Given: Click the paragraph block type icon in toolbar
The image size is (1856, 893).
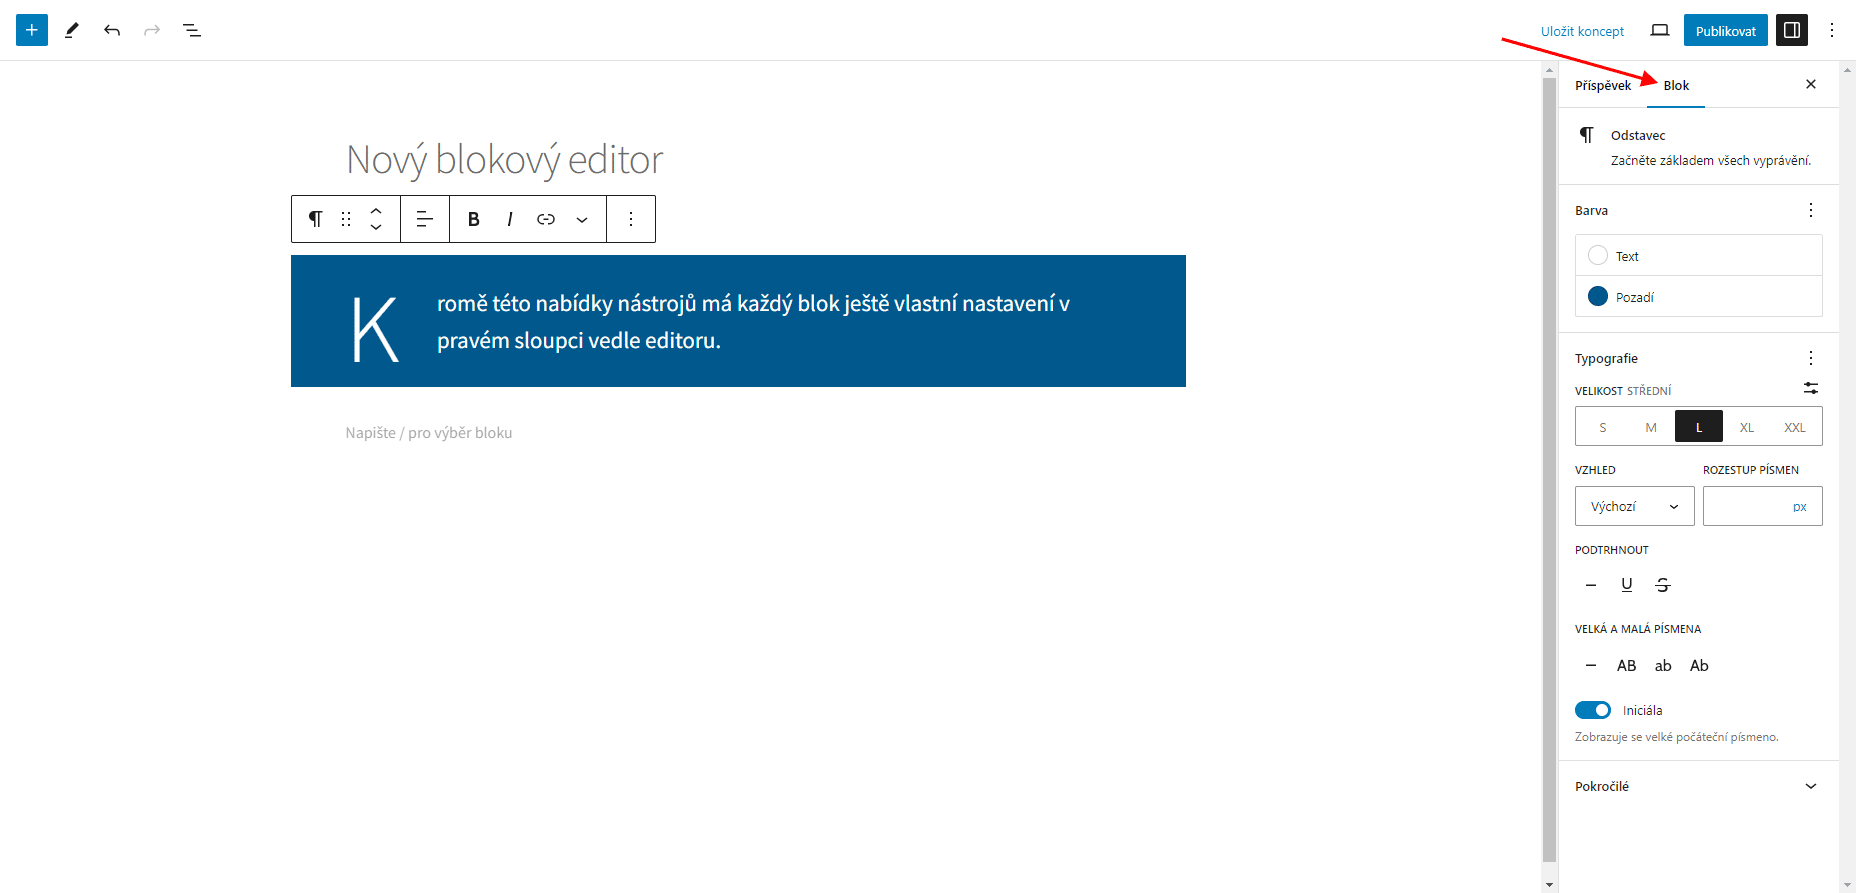Looking at the screenshot, I should [316, 219].
